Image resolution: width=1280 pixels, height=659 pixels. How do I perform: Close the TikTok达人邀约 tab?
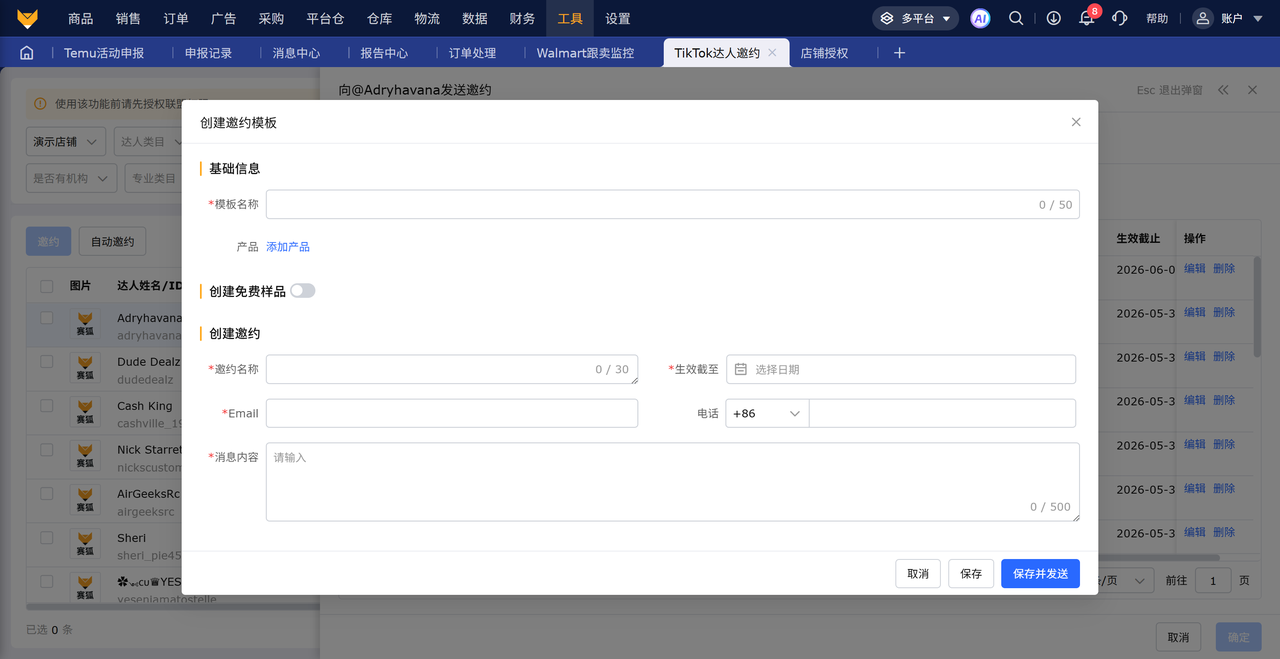(x=772, y=53)
